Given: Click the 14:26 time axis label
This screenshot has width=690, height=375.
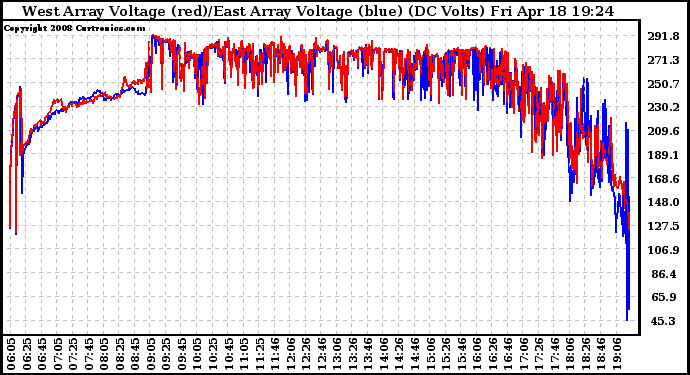Looking at the screenshot, I should [399, 354].
